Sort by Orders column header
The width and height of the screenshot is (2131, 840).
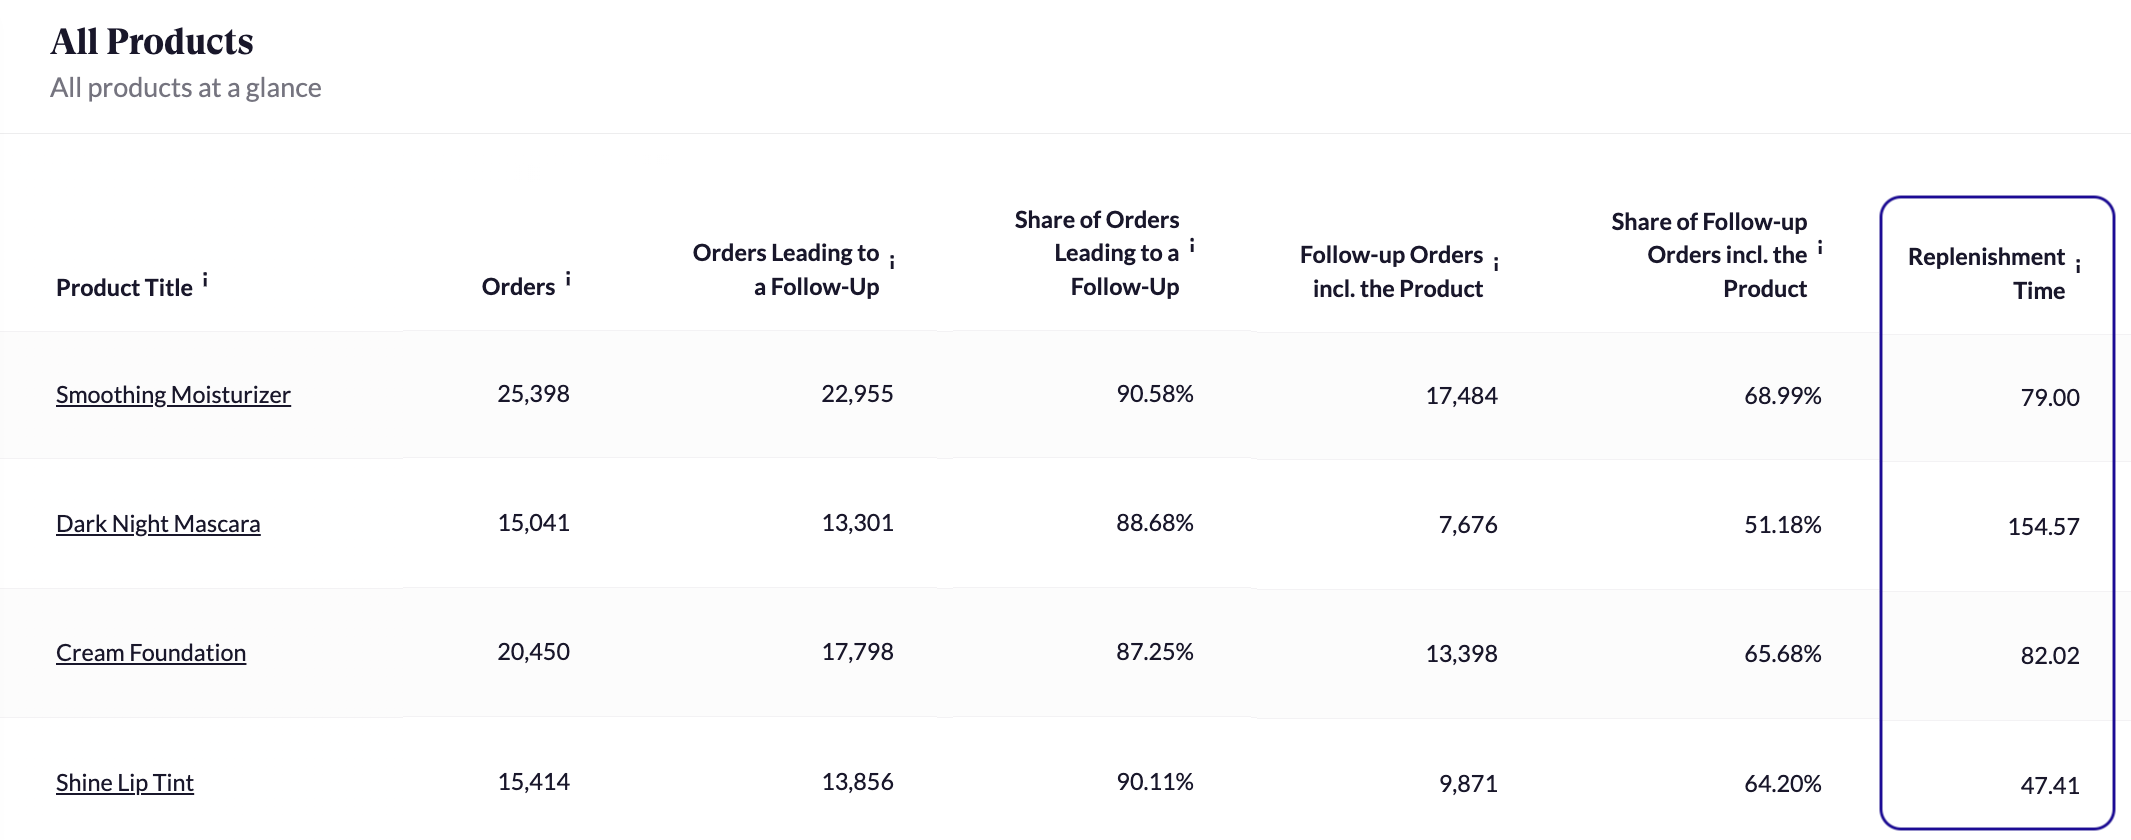point(518,287)
